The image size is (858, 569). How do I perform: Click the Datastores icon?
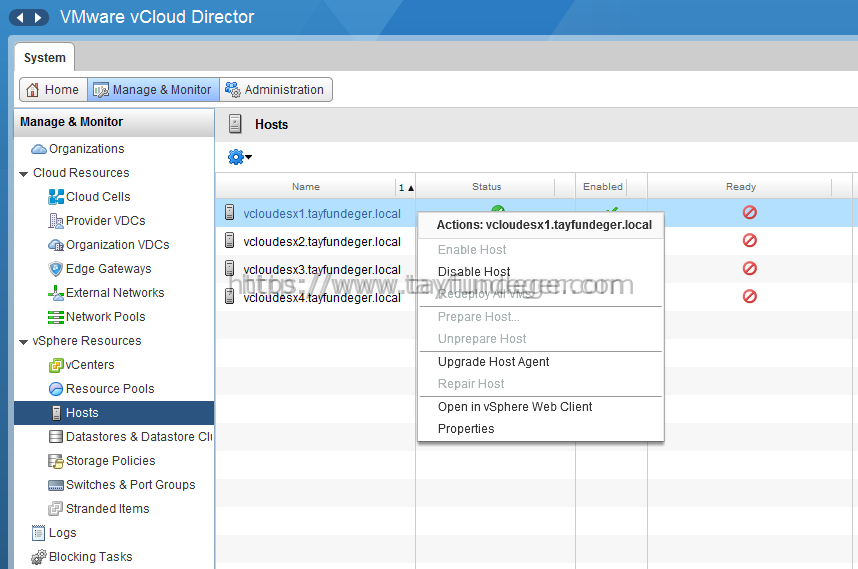(x=56, y=437)
